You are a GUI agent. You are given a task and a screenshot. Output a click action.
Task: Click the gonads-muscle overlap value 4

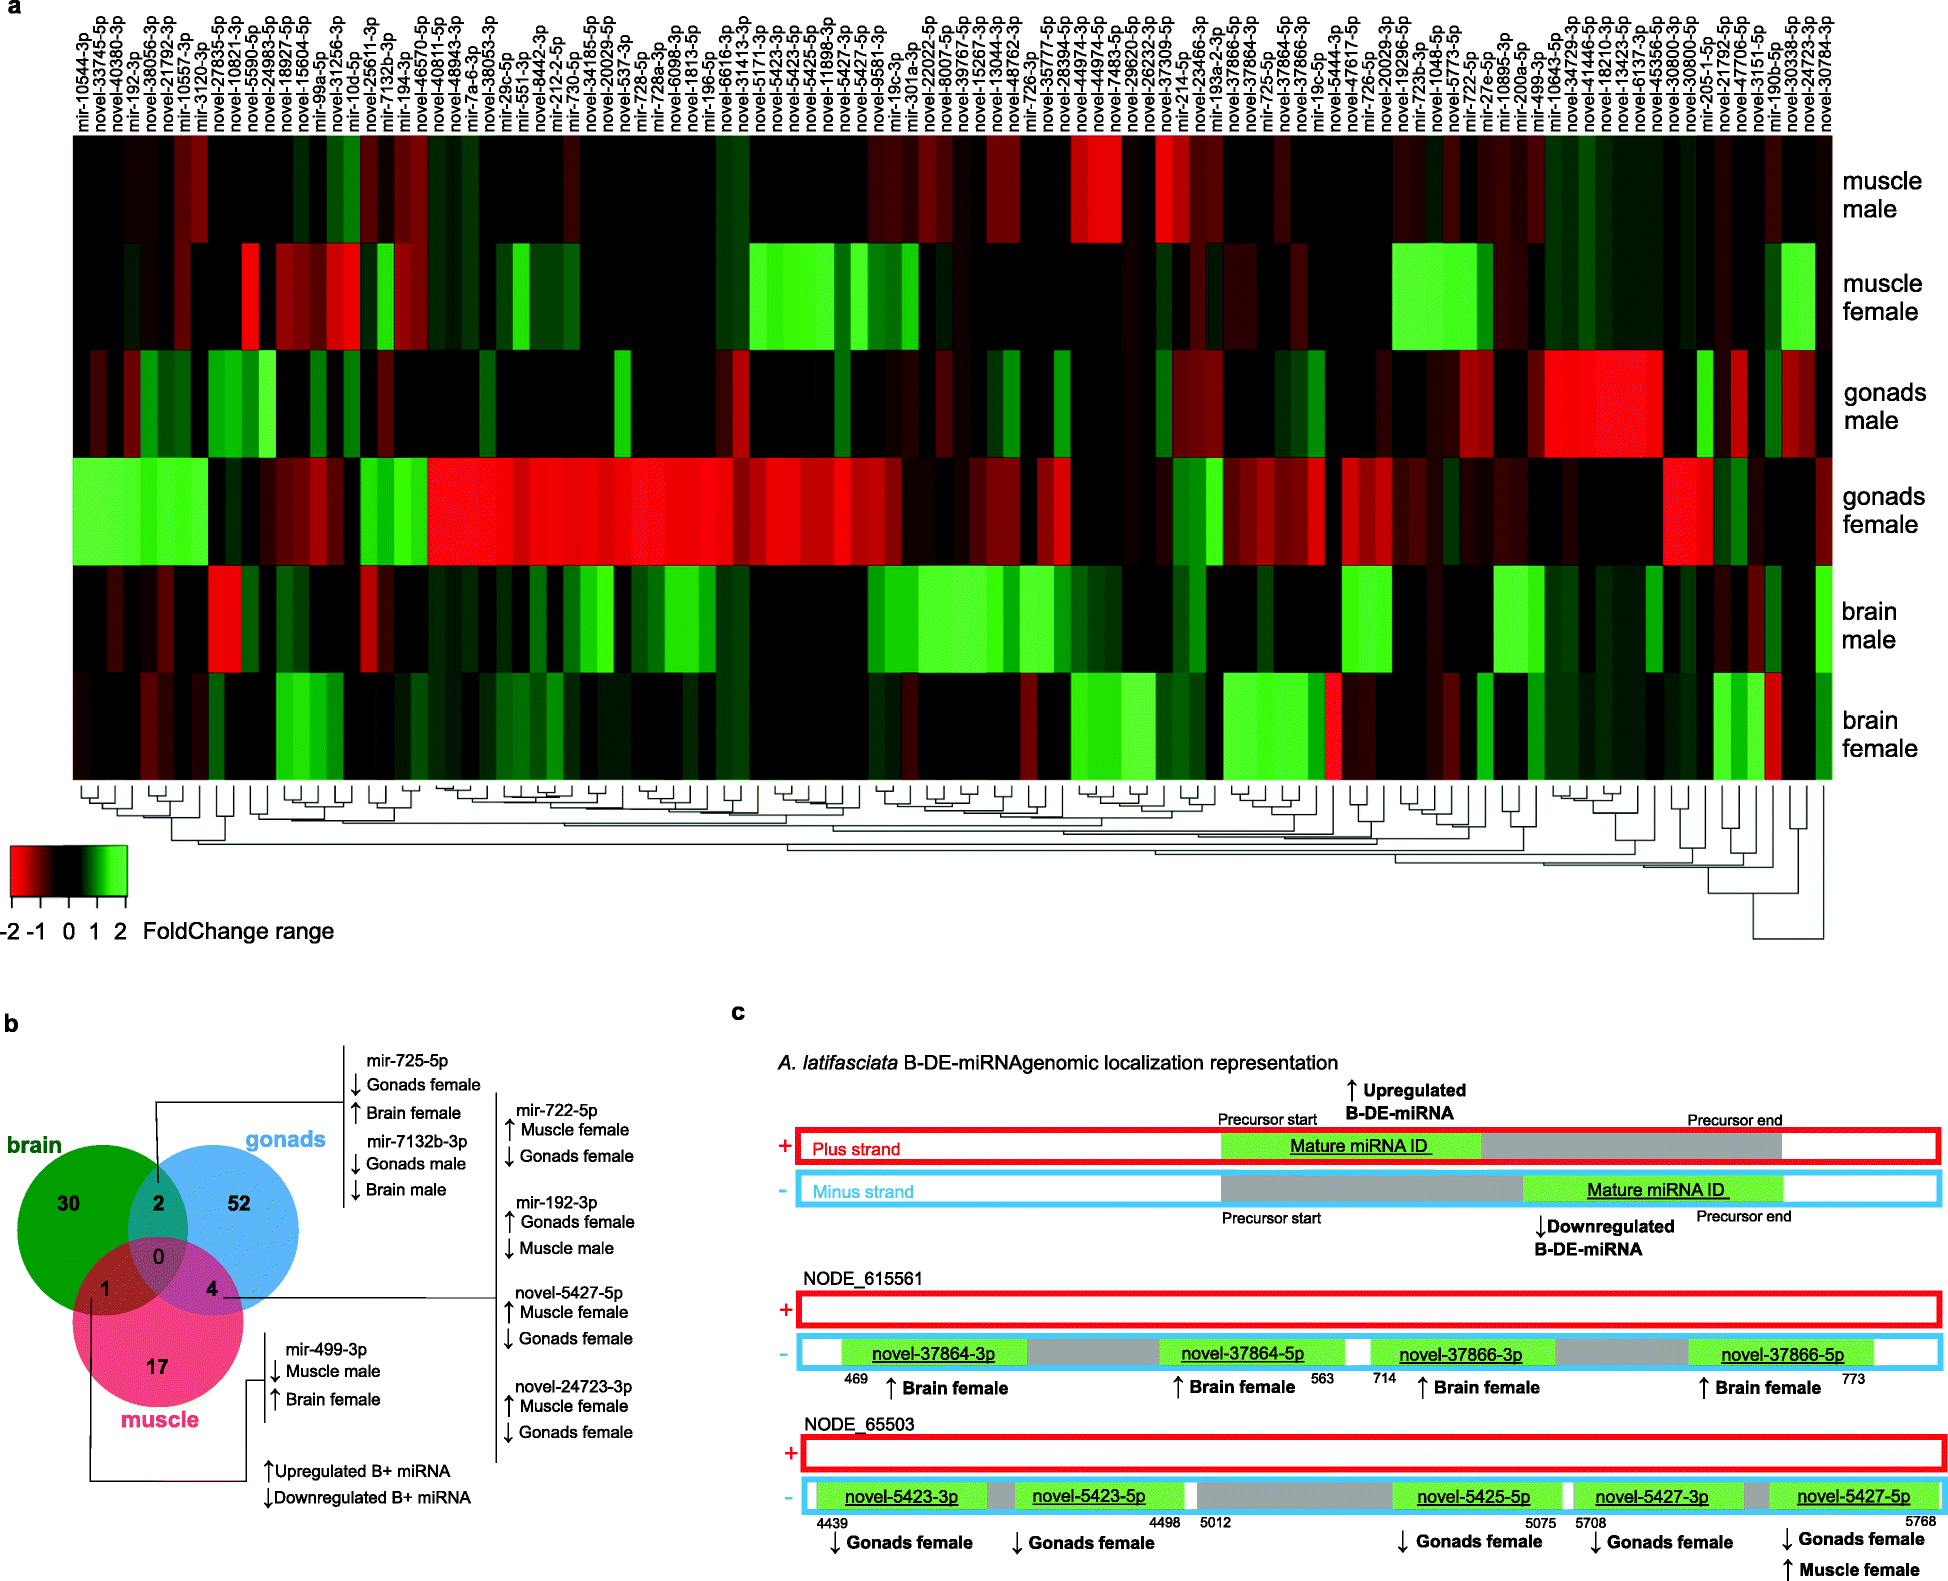point(212,1289)
